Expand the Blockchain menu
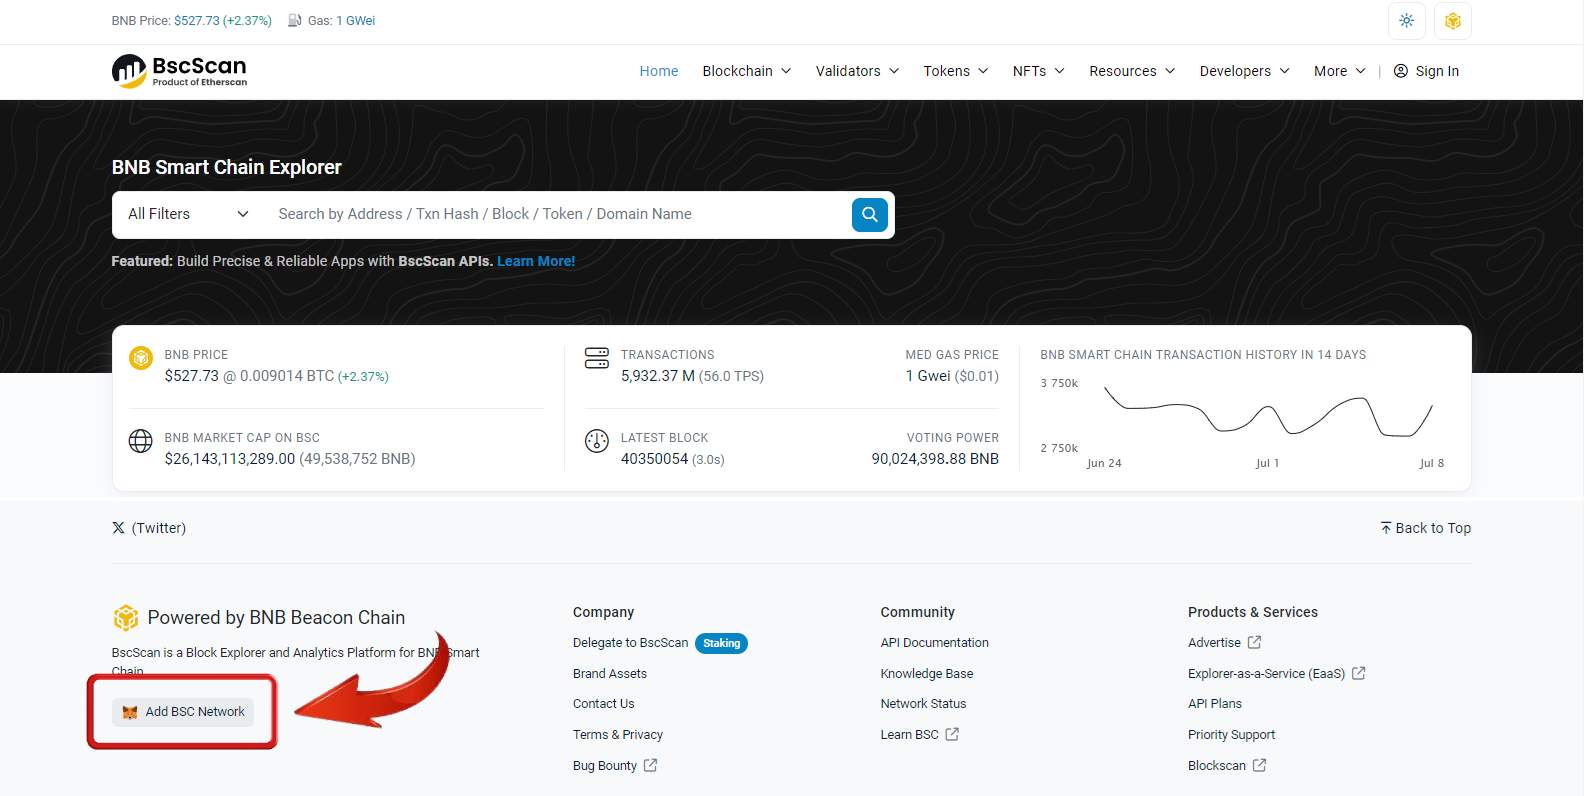The height and width of the screenshot is (796, 1584). click(x=747, y=71)
